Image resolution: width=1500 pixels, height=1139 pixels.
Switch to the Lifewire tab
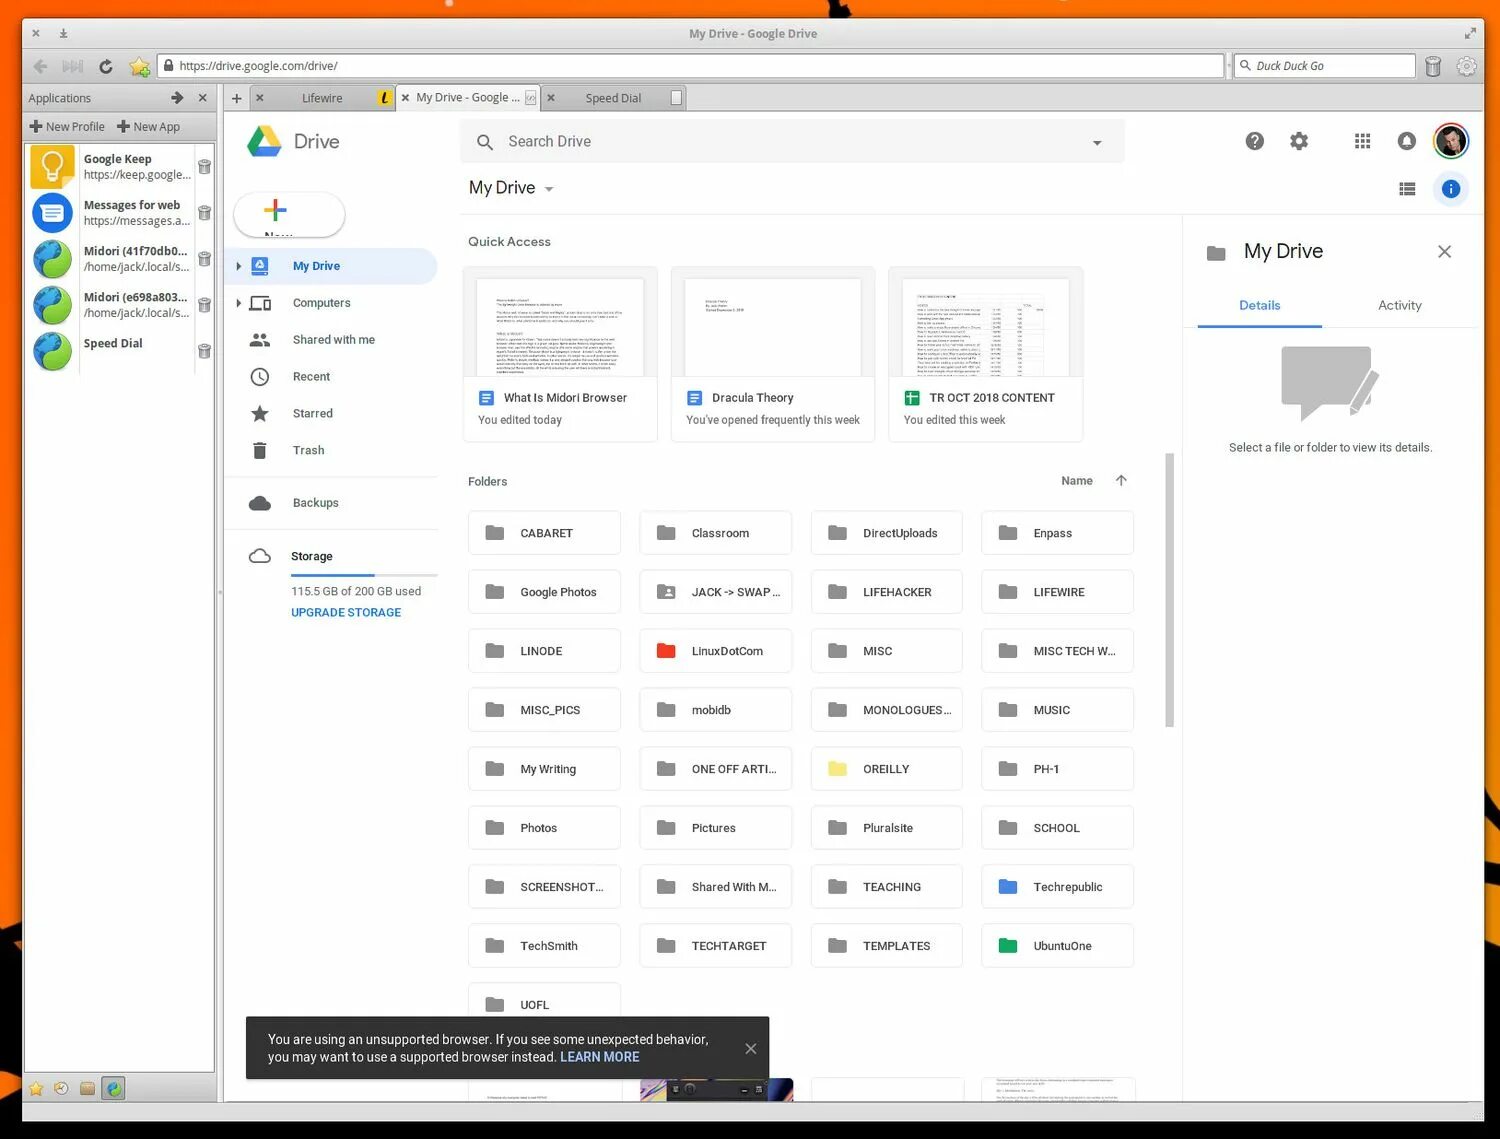click(322, 98)
